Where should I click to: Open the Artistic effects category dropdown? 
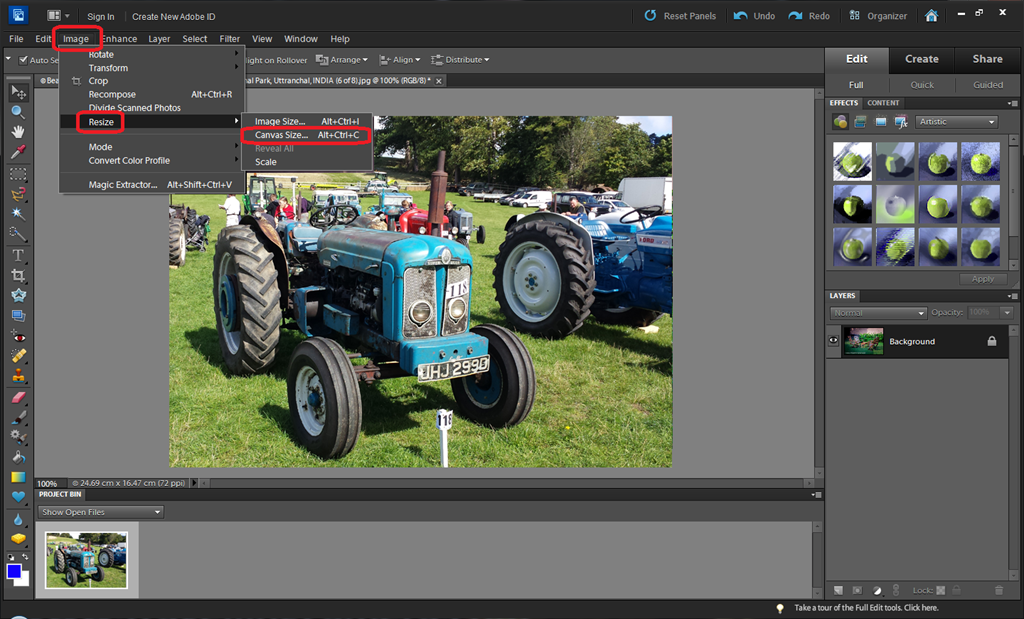pyautogui.click(x=957, y=122)
